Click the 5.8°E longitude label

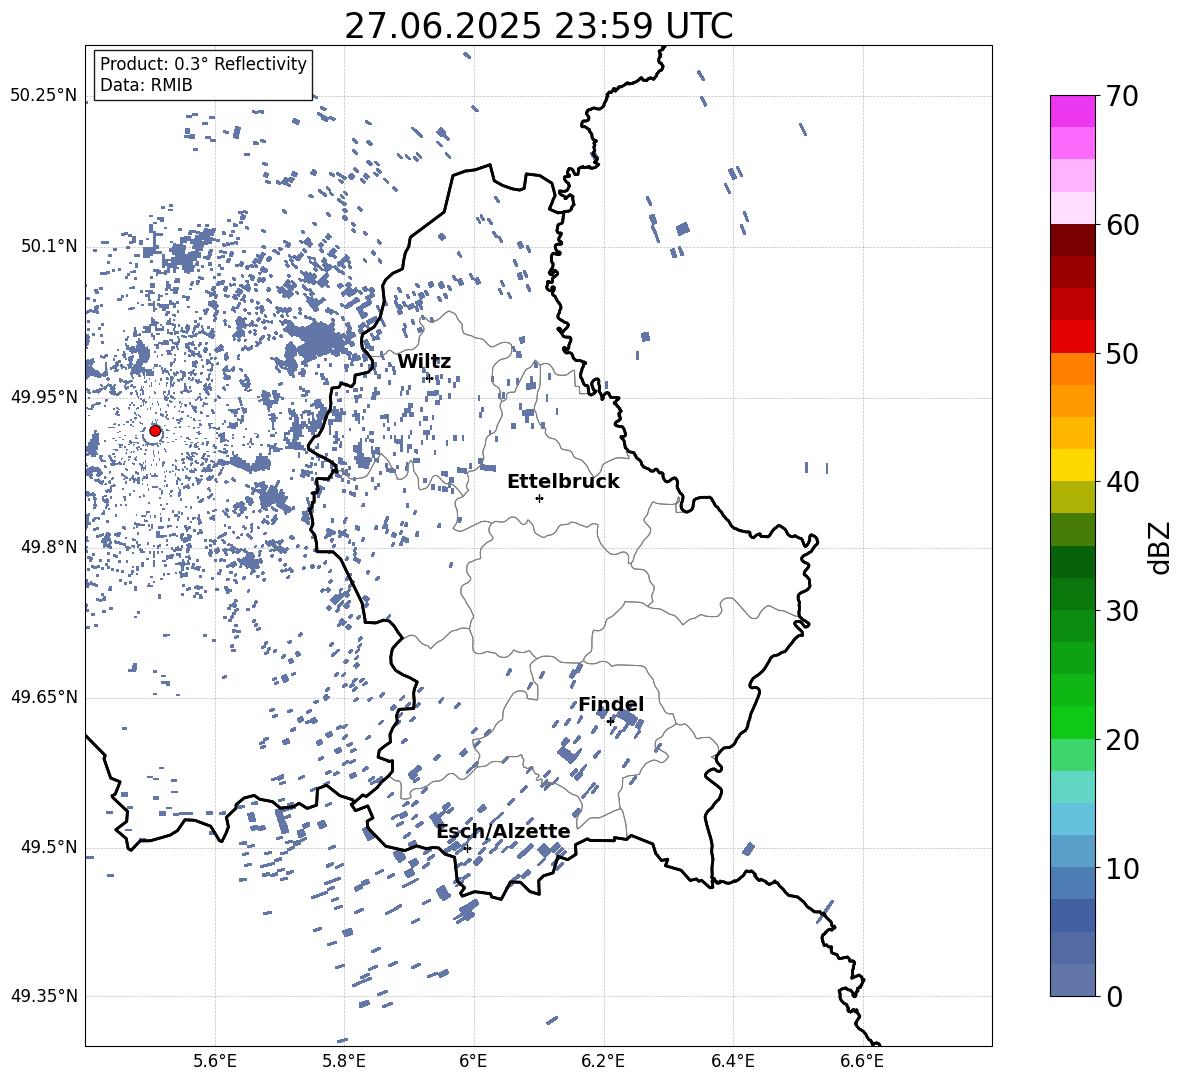point(344,1061)
